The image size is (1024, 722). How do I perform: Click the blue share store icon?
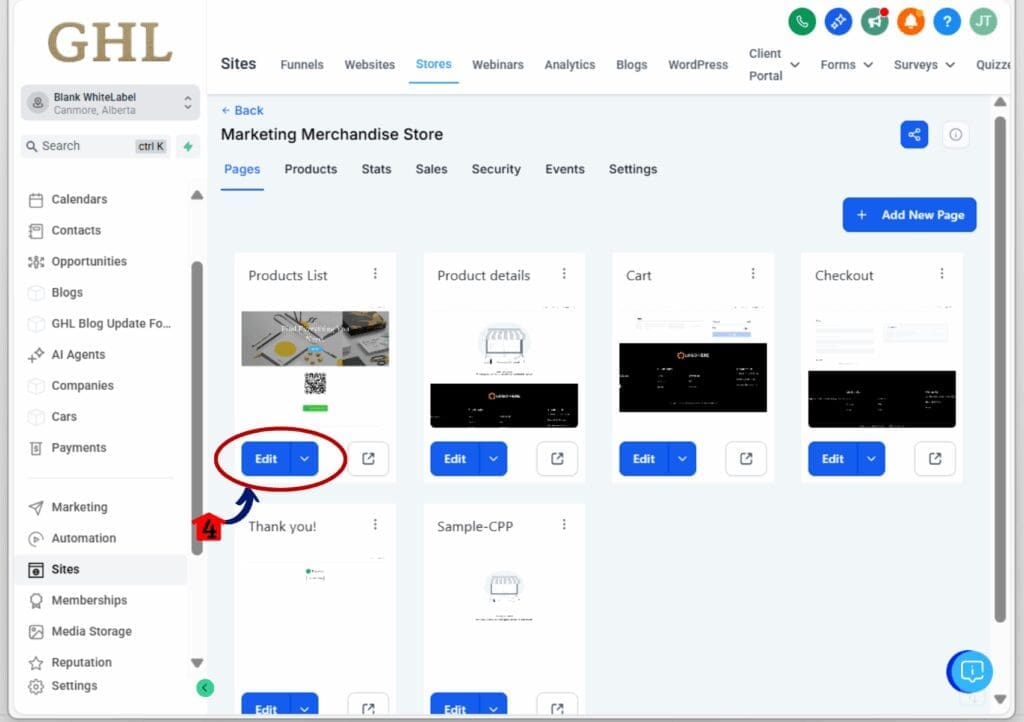914,135
